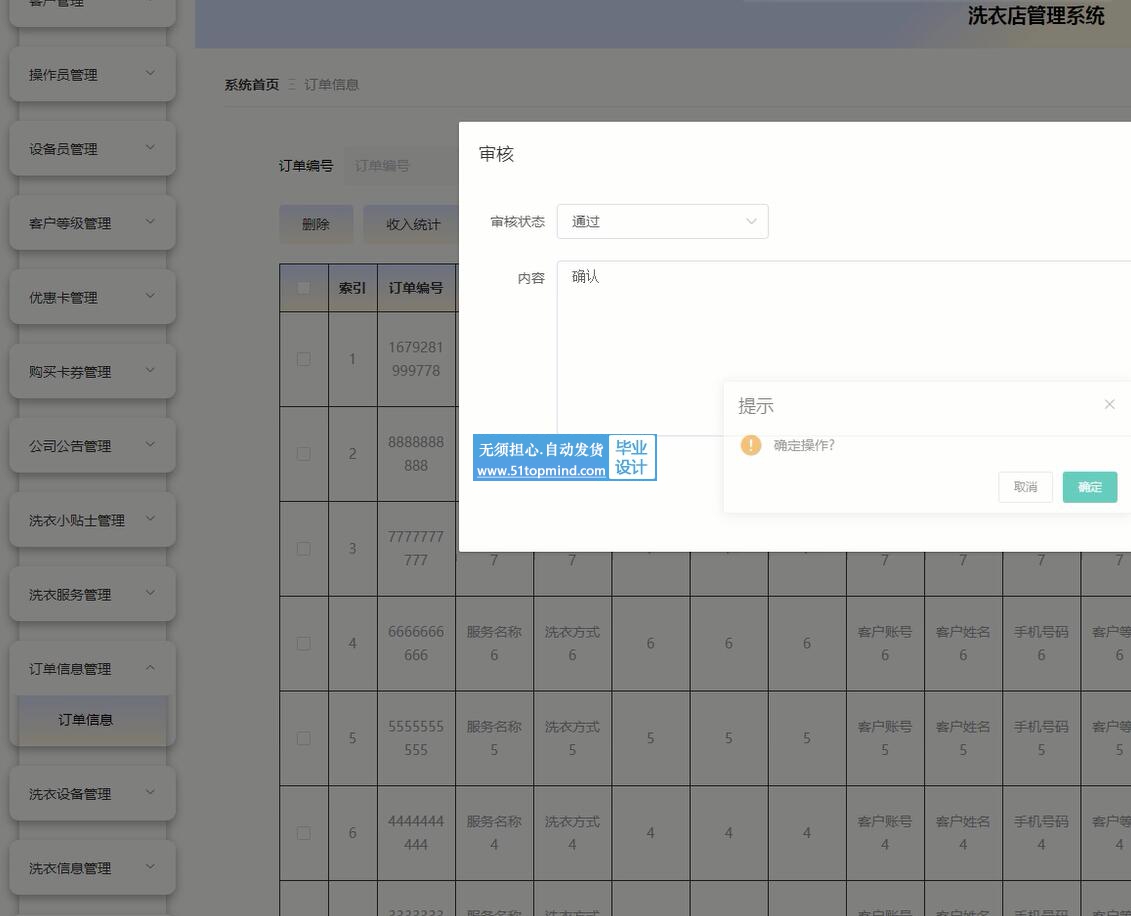Screen dimensions: 1131x916
Task: Check the checkbox for row index 1
Action: [304, 359]
